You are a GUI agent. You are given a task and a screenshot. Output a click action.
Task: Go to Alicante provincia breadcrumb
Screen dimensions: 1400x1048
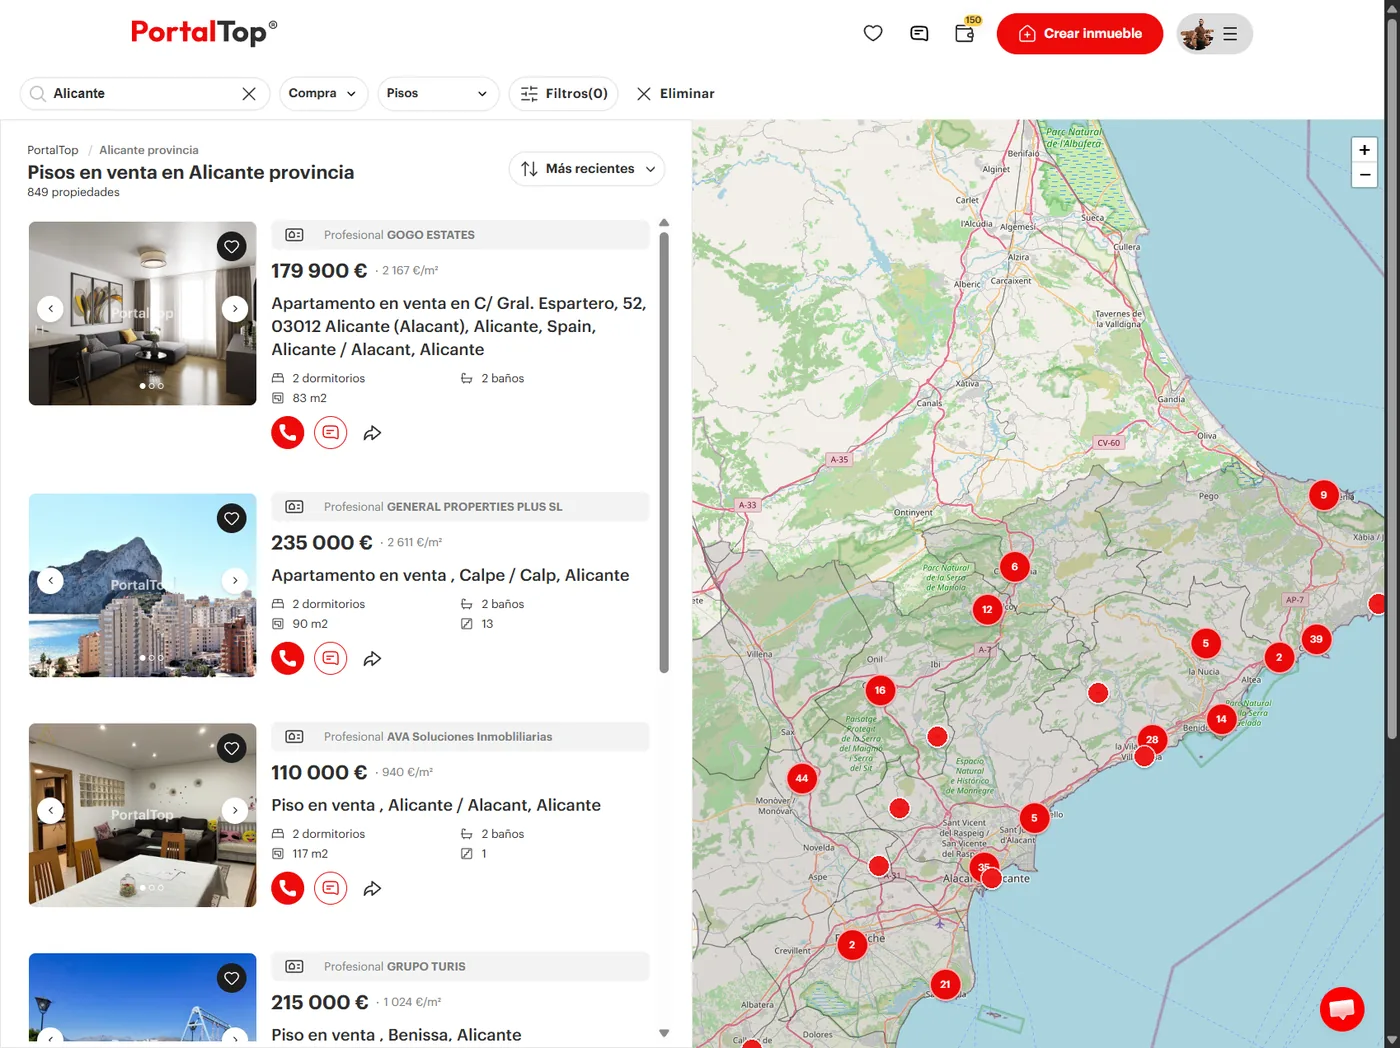point(149,150)
